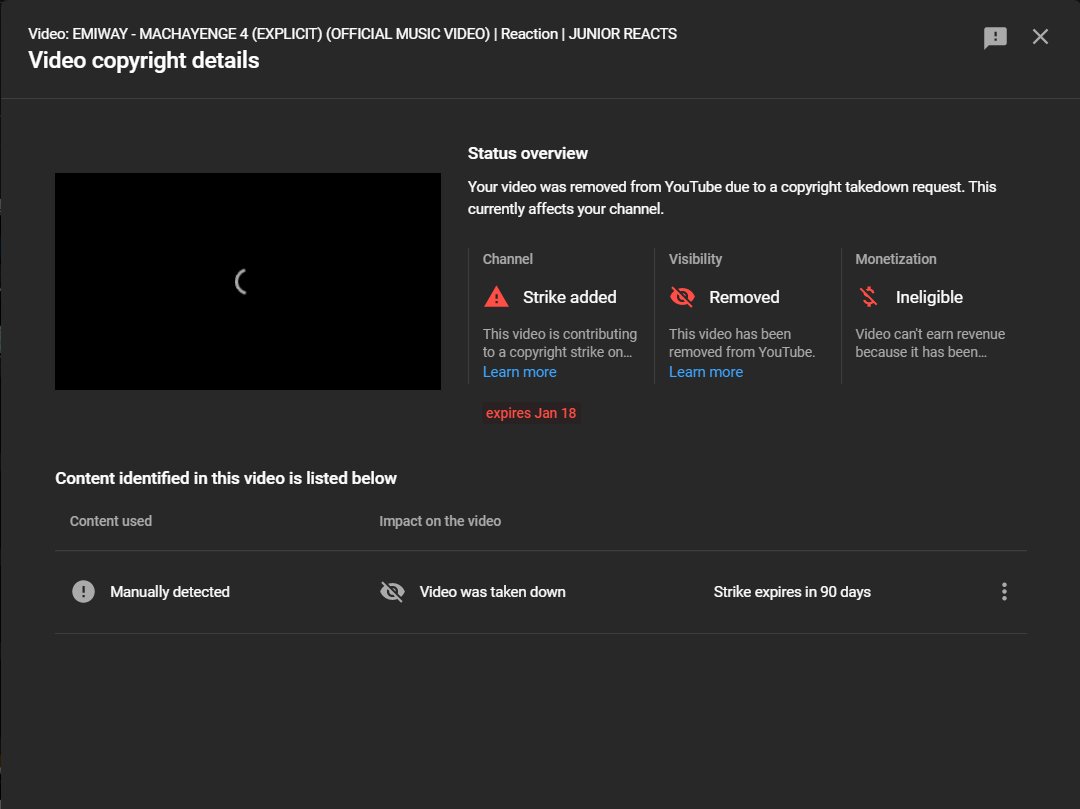Click 'Content used' column header
The width and height of the screenshot is (1080, 809).
(111, 521)
